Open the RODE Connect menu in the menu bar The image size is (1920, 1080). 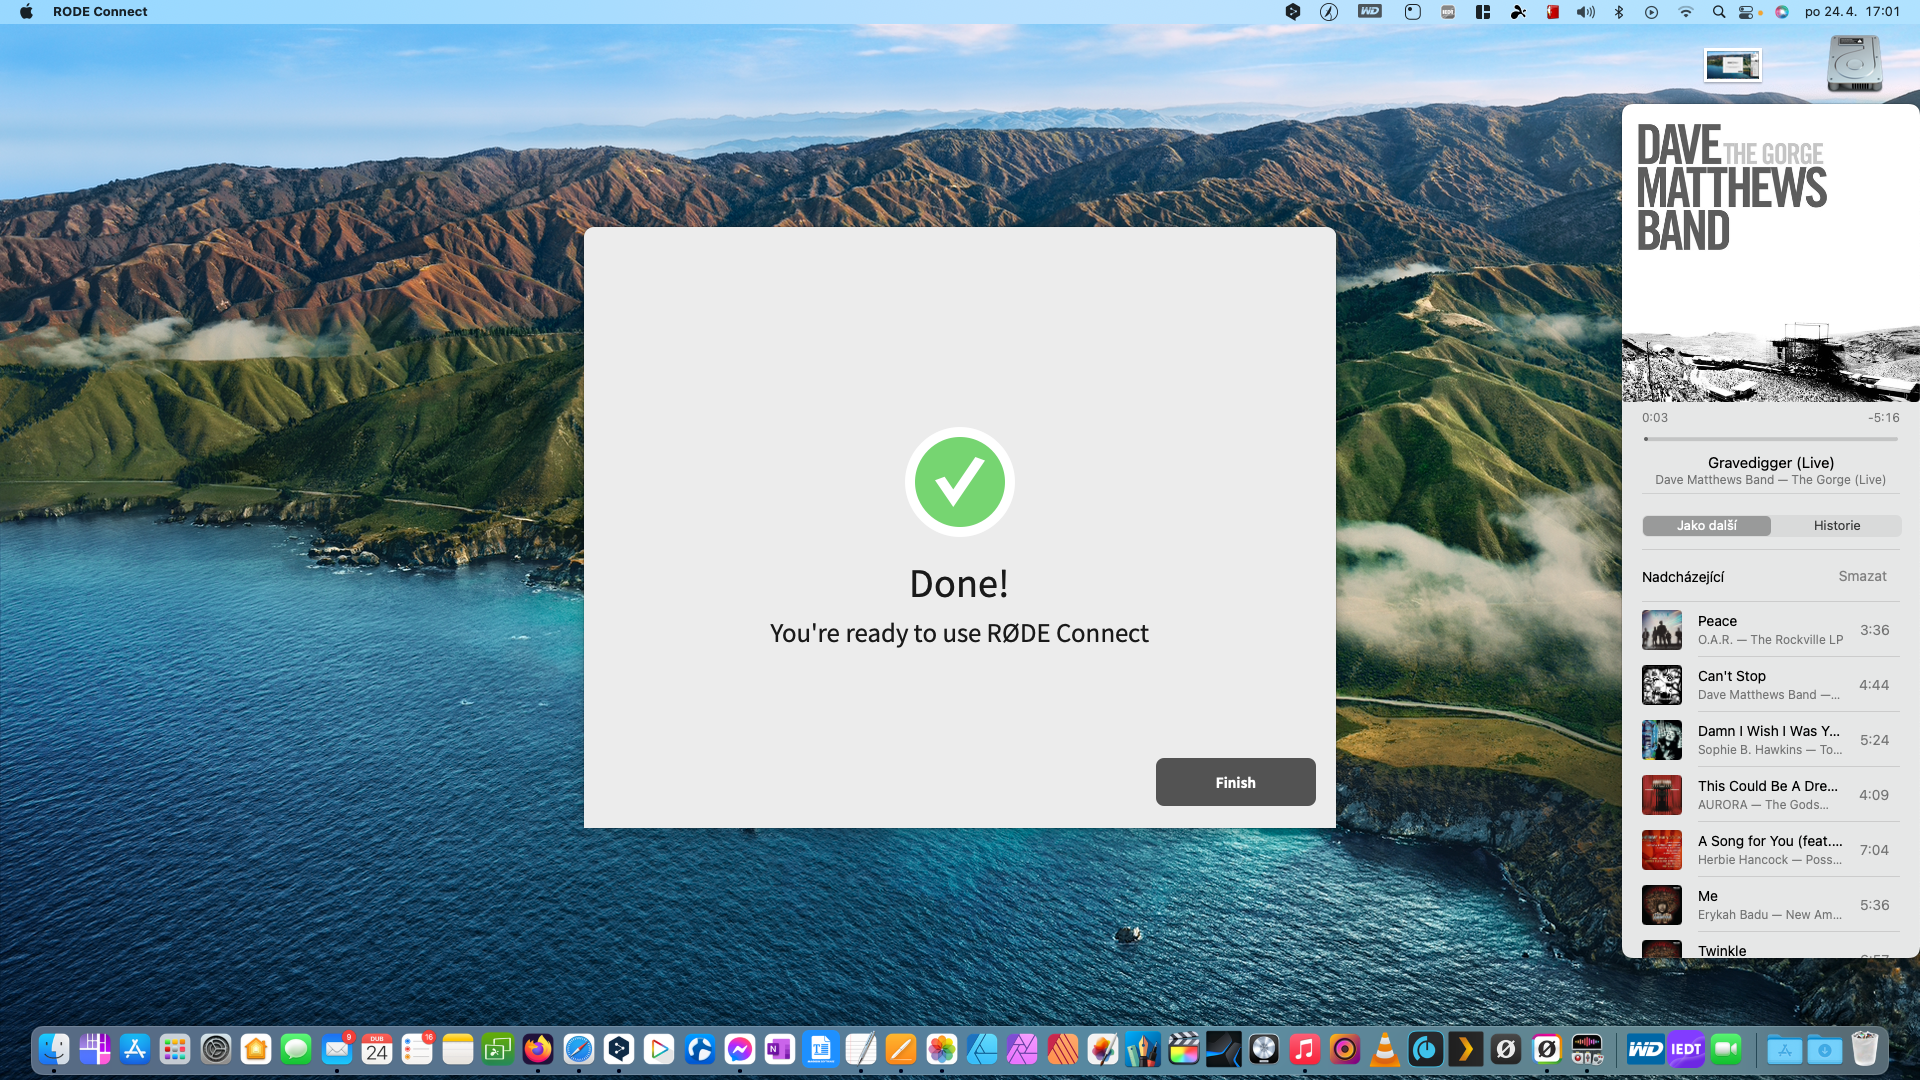(100, 12)
